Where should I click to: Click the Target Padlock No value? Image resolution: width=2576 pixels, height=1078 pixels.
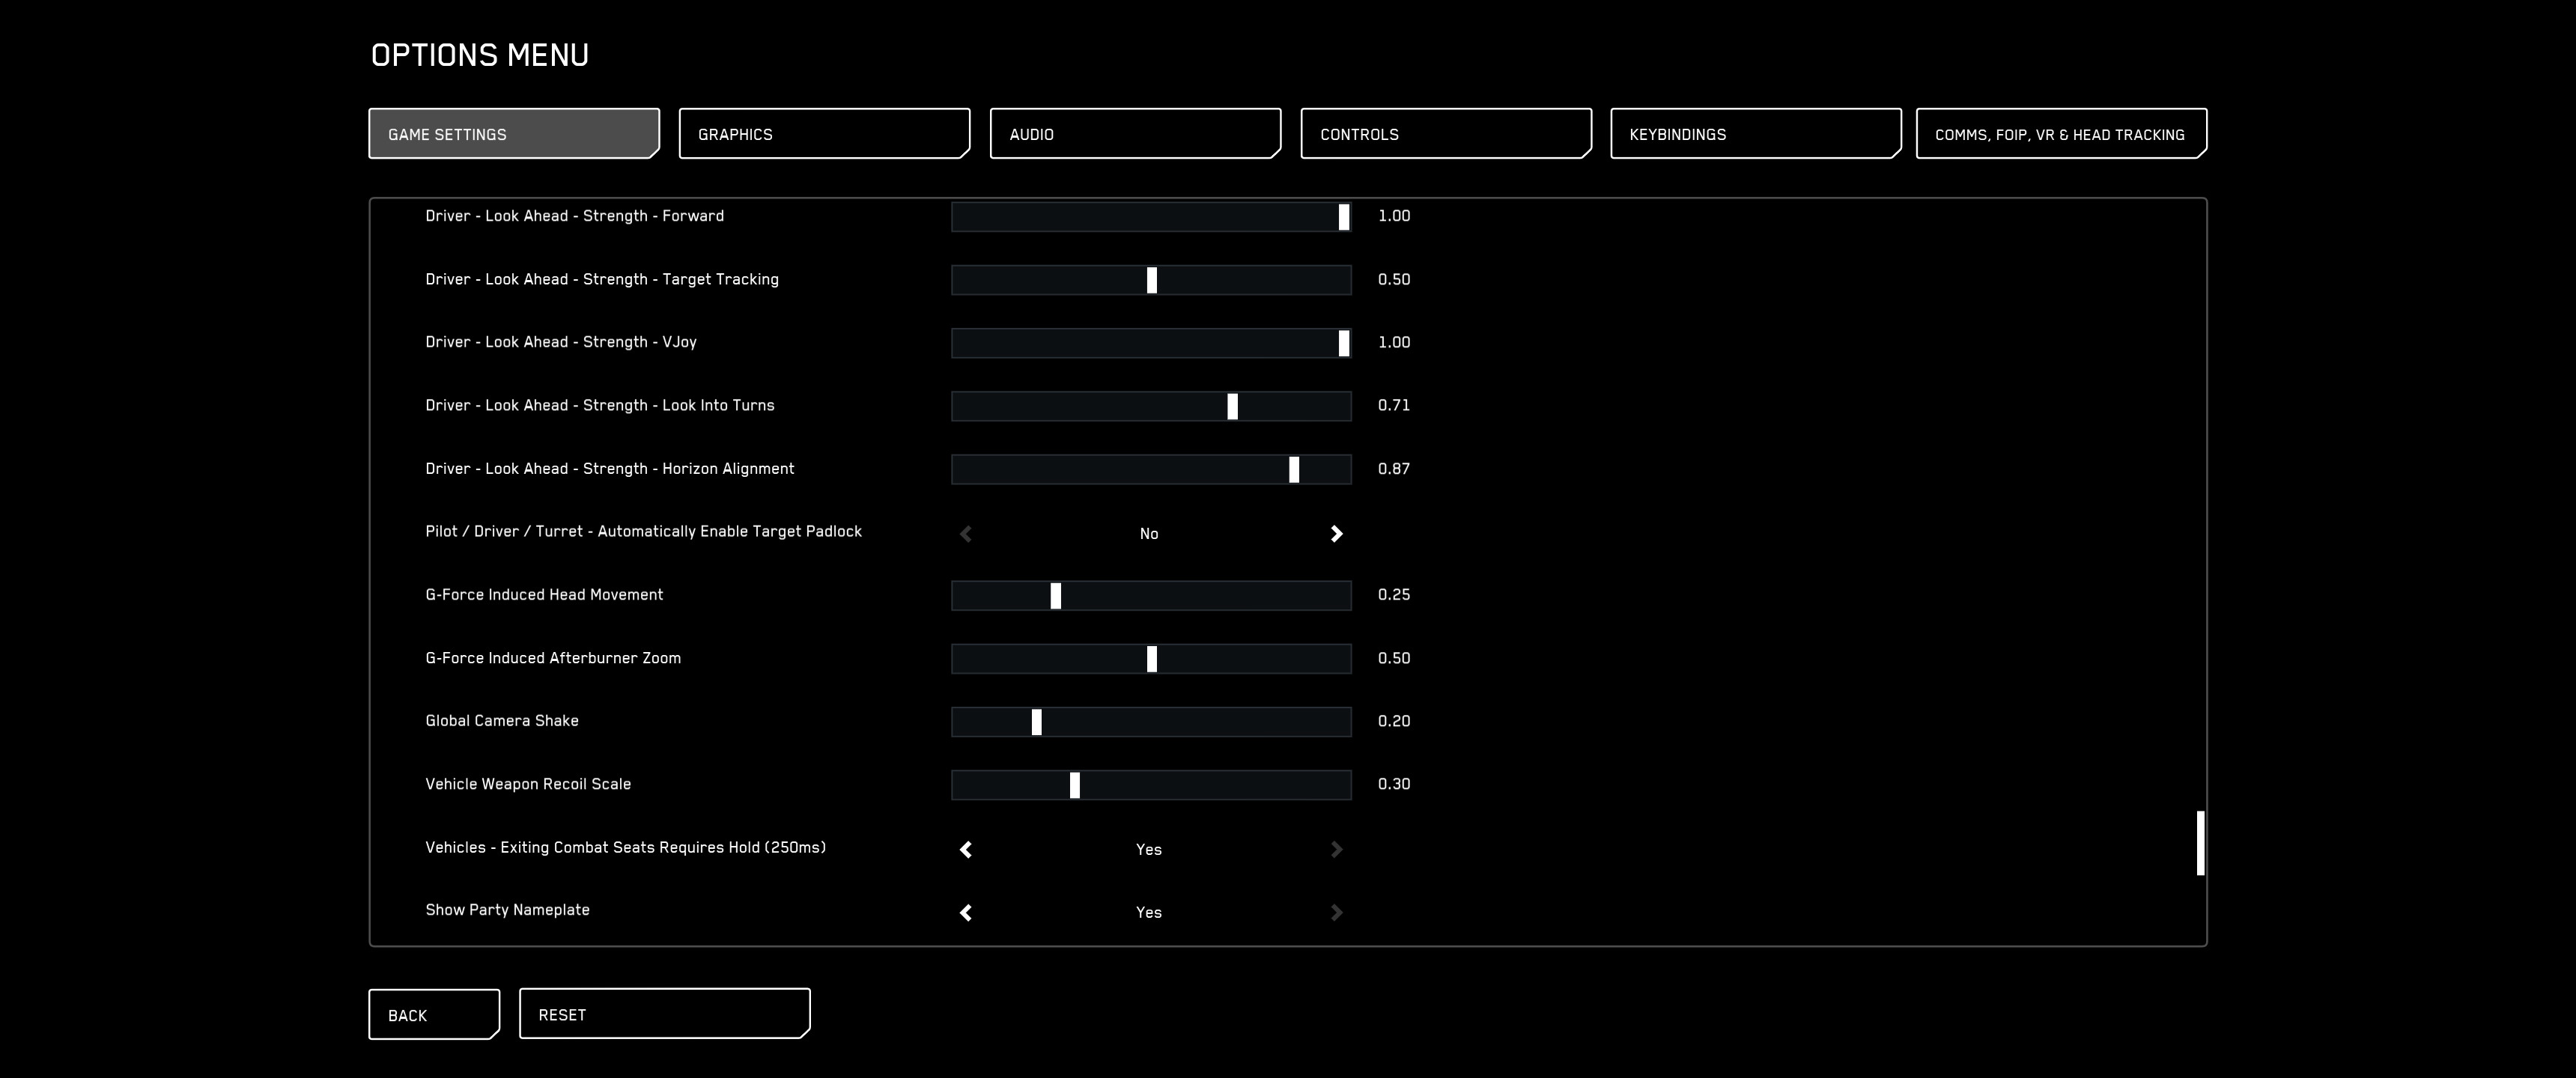(1149, 534)
